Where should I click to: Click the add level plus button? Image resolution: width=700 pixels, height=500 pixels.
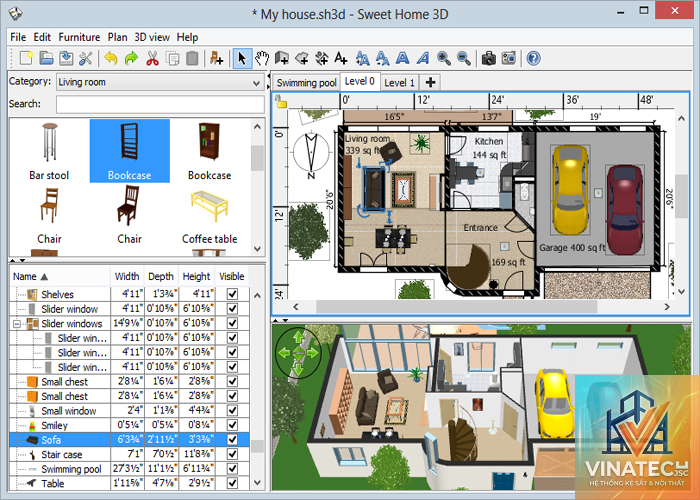(x=430, y=83)
